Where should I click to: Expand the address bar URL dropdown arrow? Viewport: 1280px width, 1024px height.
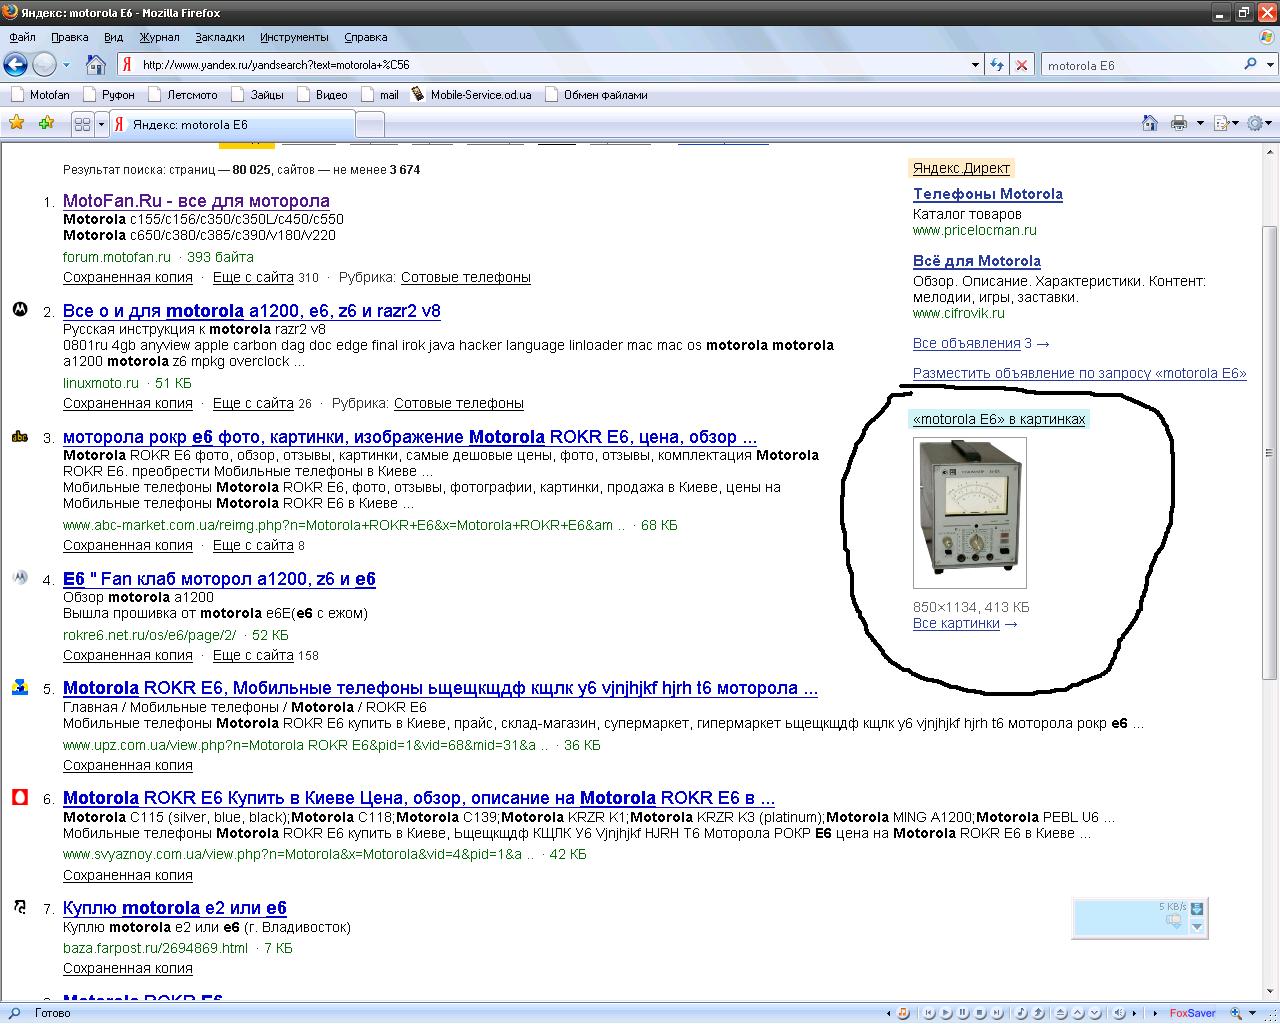975,65
